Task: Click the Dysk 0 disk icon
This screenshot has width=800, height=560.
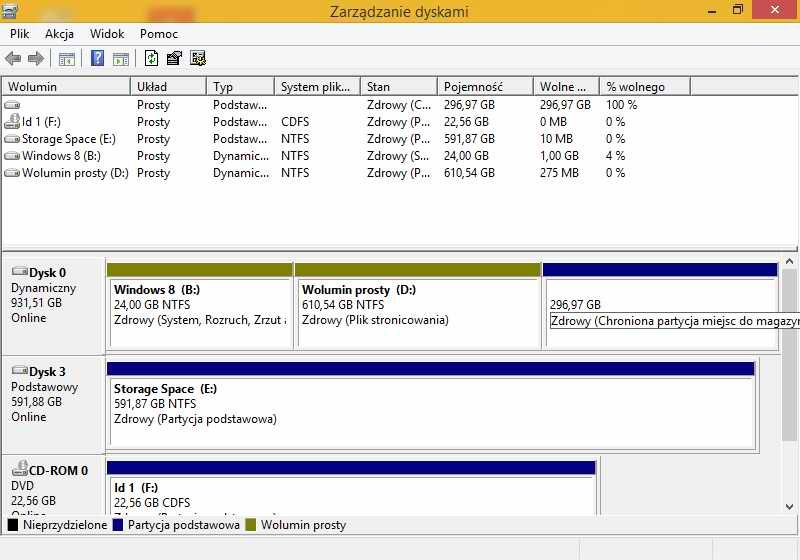Action: [19, 271]
